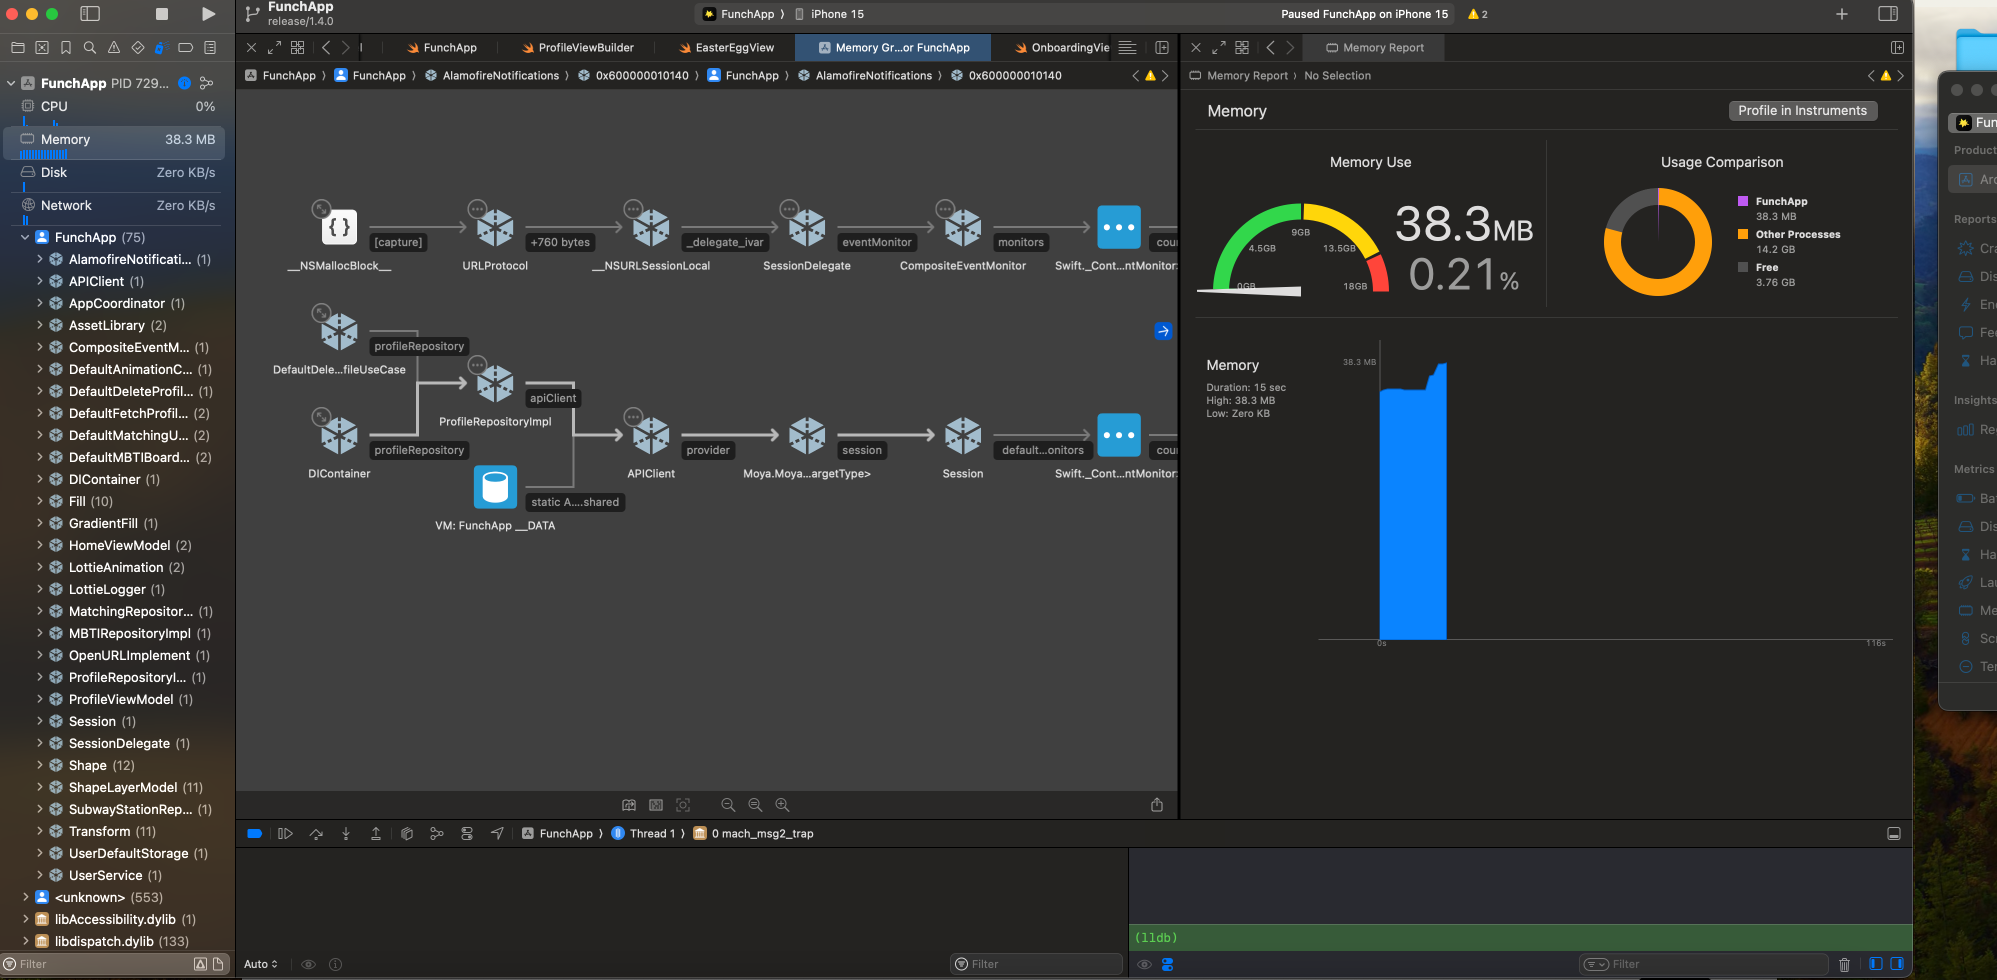
Task: Toggle the right inspector panel
Action: pyautogui.click(x=1888, y=14)
